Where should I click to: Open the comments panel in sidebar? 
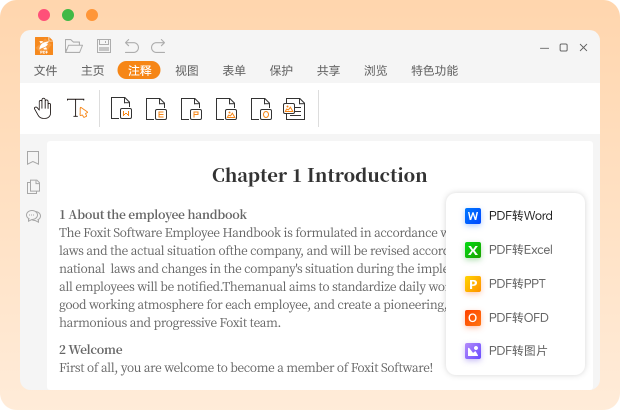pos(33,216)
